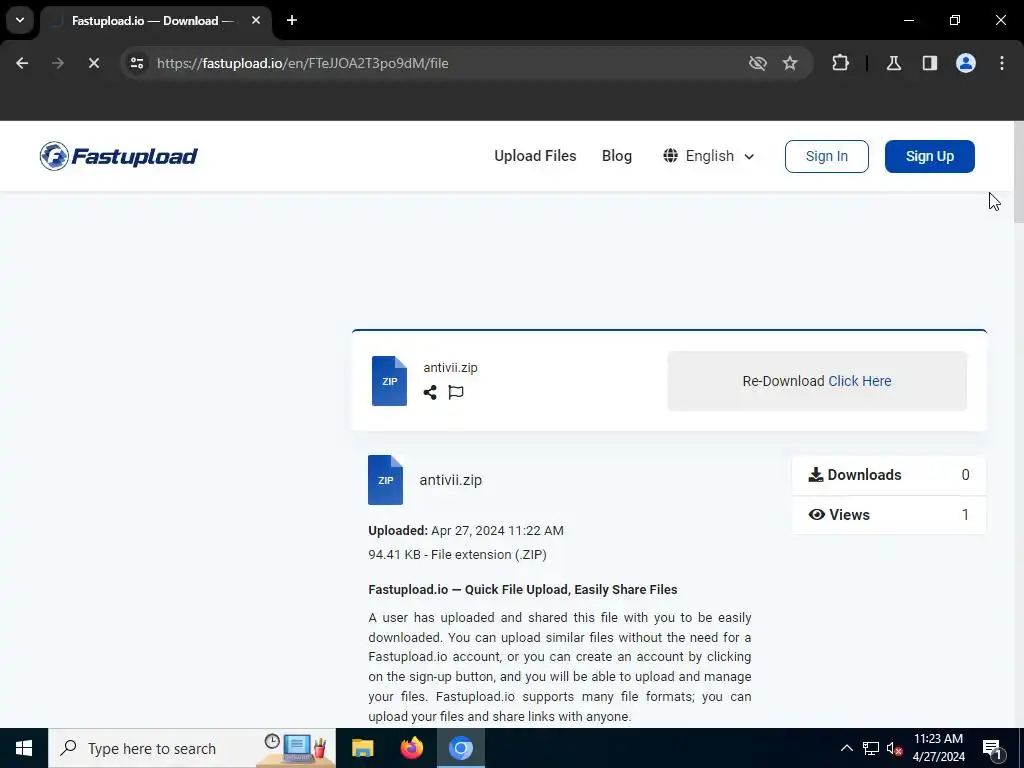
Task: Open the notification center icon
Action: tap(992, 749)
